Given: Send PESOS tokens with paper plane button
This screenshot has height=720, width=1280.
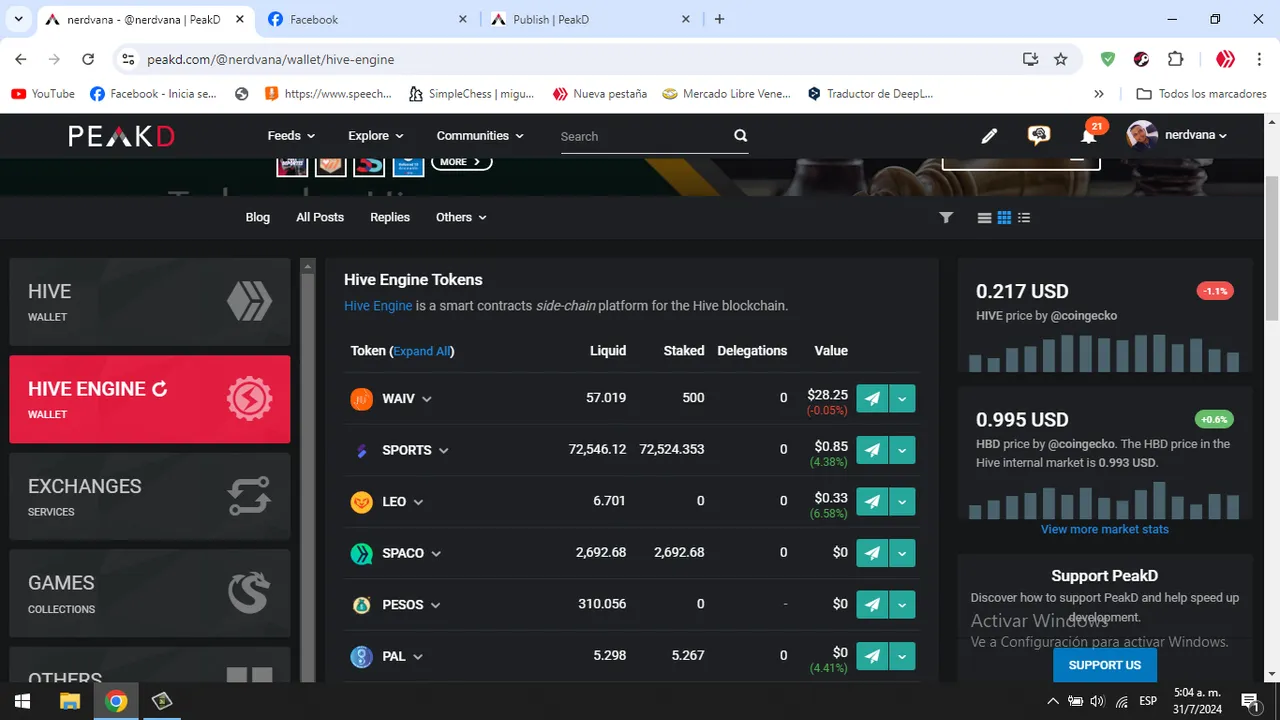Looking at the screenshot, I should 872,604.
